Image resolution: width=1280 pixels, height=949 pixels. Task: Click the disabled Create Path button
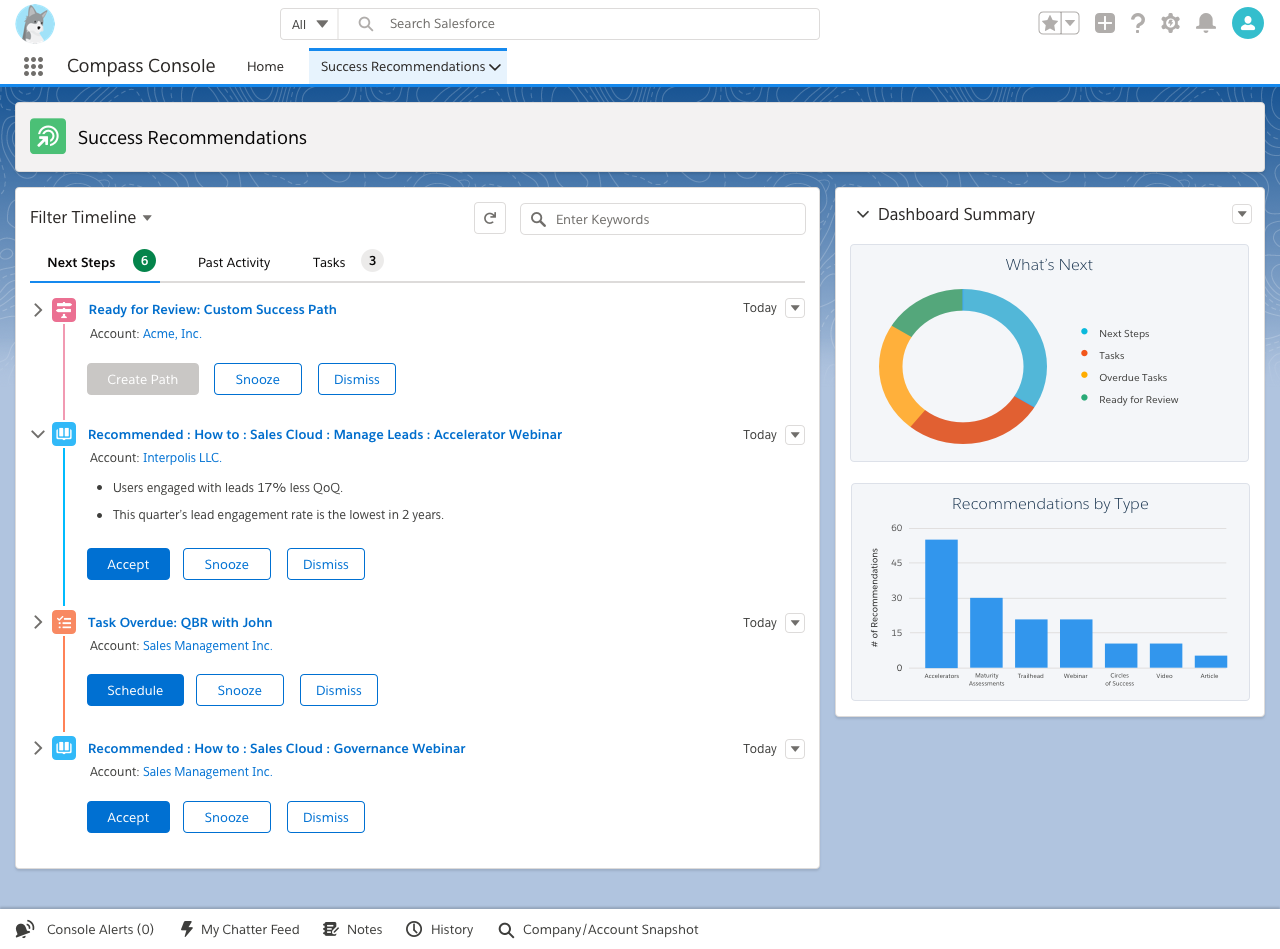[143, 379]
